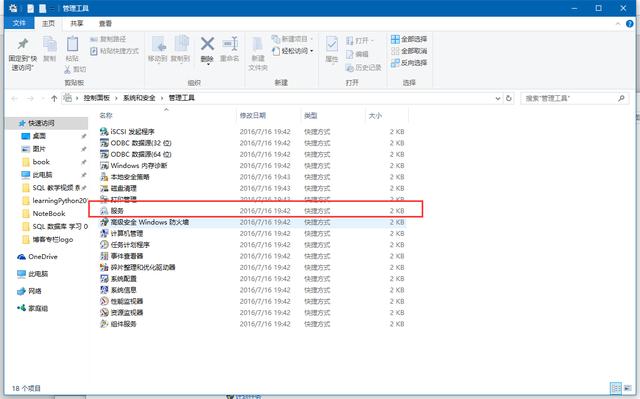Click Edit (编辑) in the Open group
This screenshot has width=640, height=399.
point(357,54)
